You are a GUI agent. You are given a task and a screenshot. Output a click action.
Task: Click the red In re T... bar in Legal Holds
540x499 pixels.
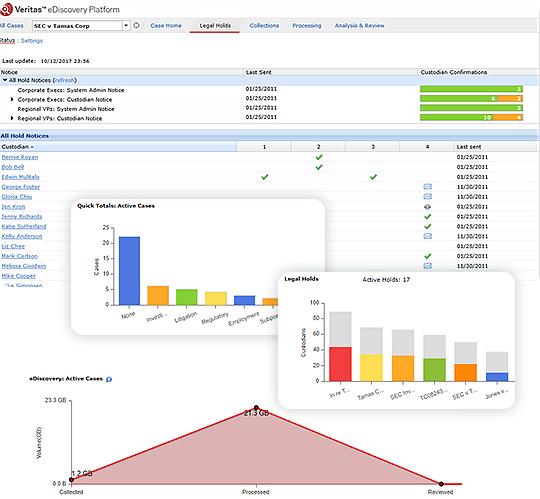pos(340,364)
